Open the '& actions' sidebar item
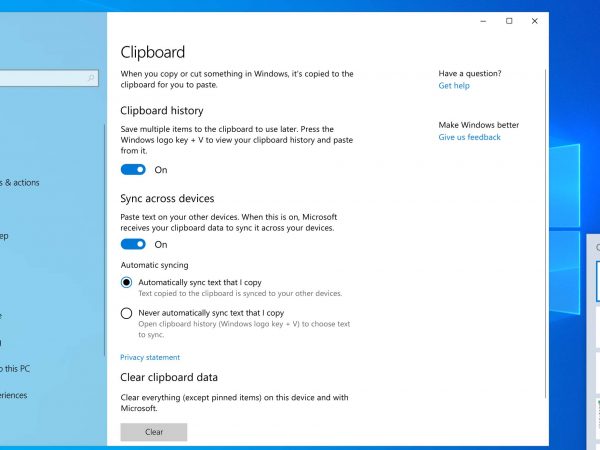 20,183
